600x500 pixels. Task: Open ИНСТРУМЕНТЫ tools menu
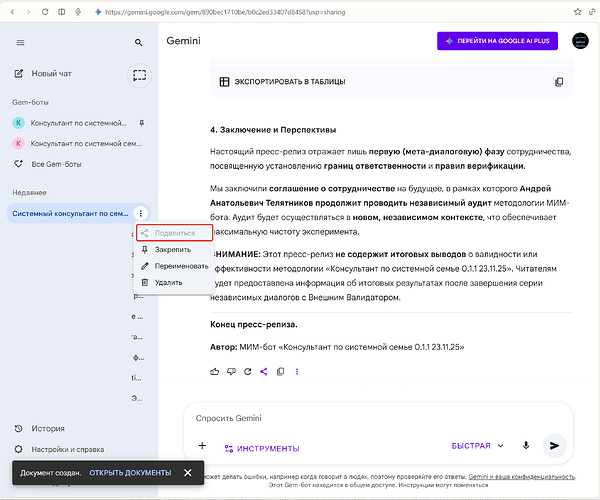click(262, 448)
